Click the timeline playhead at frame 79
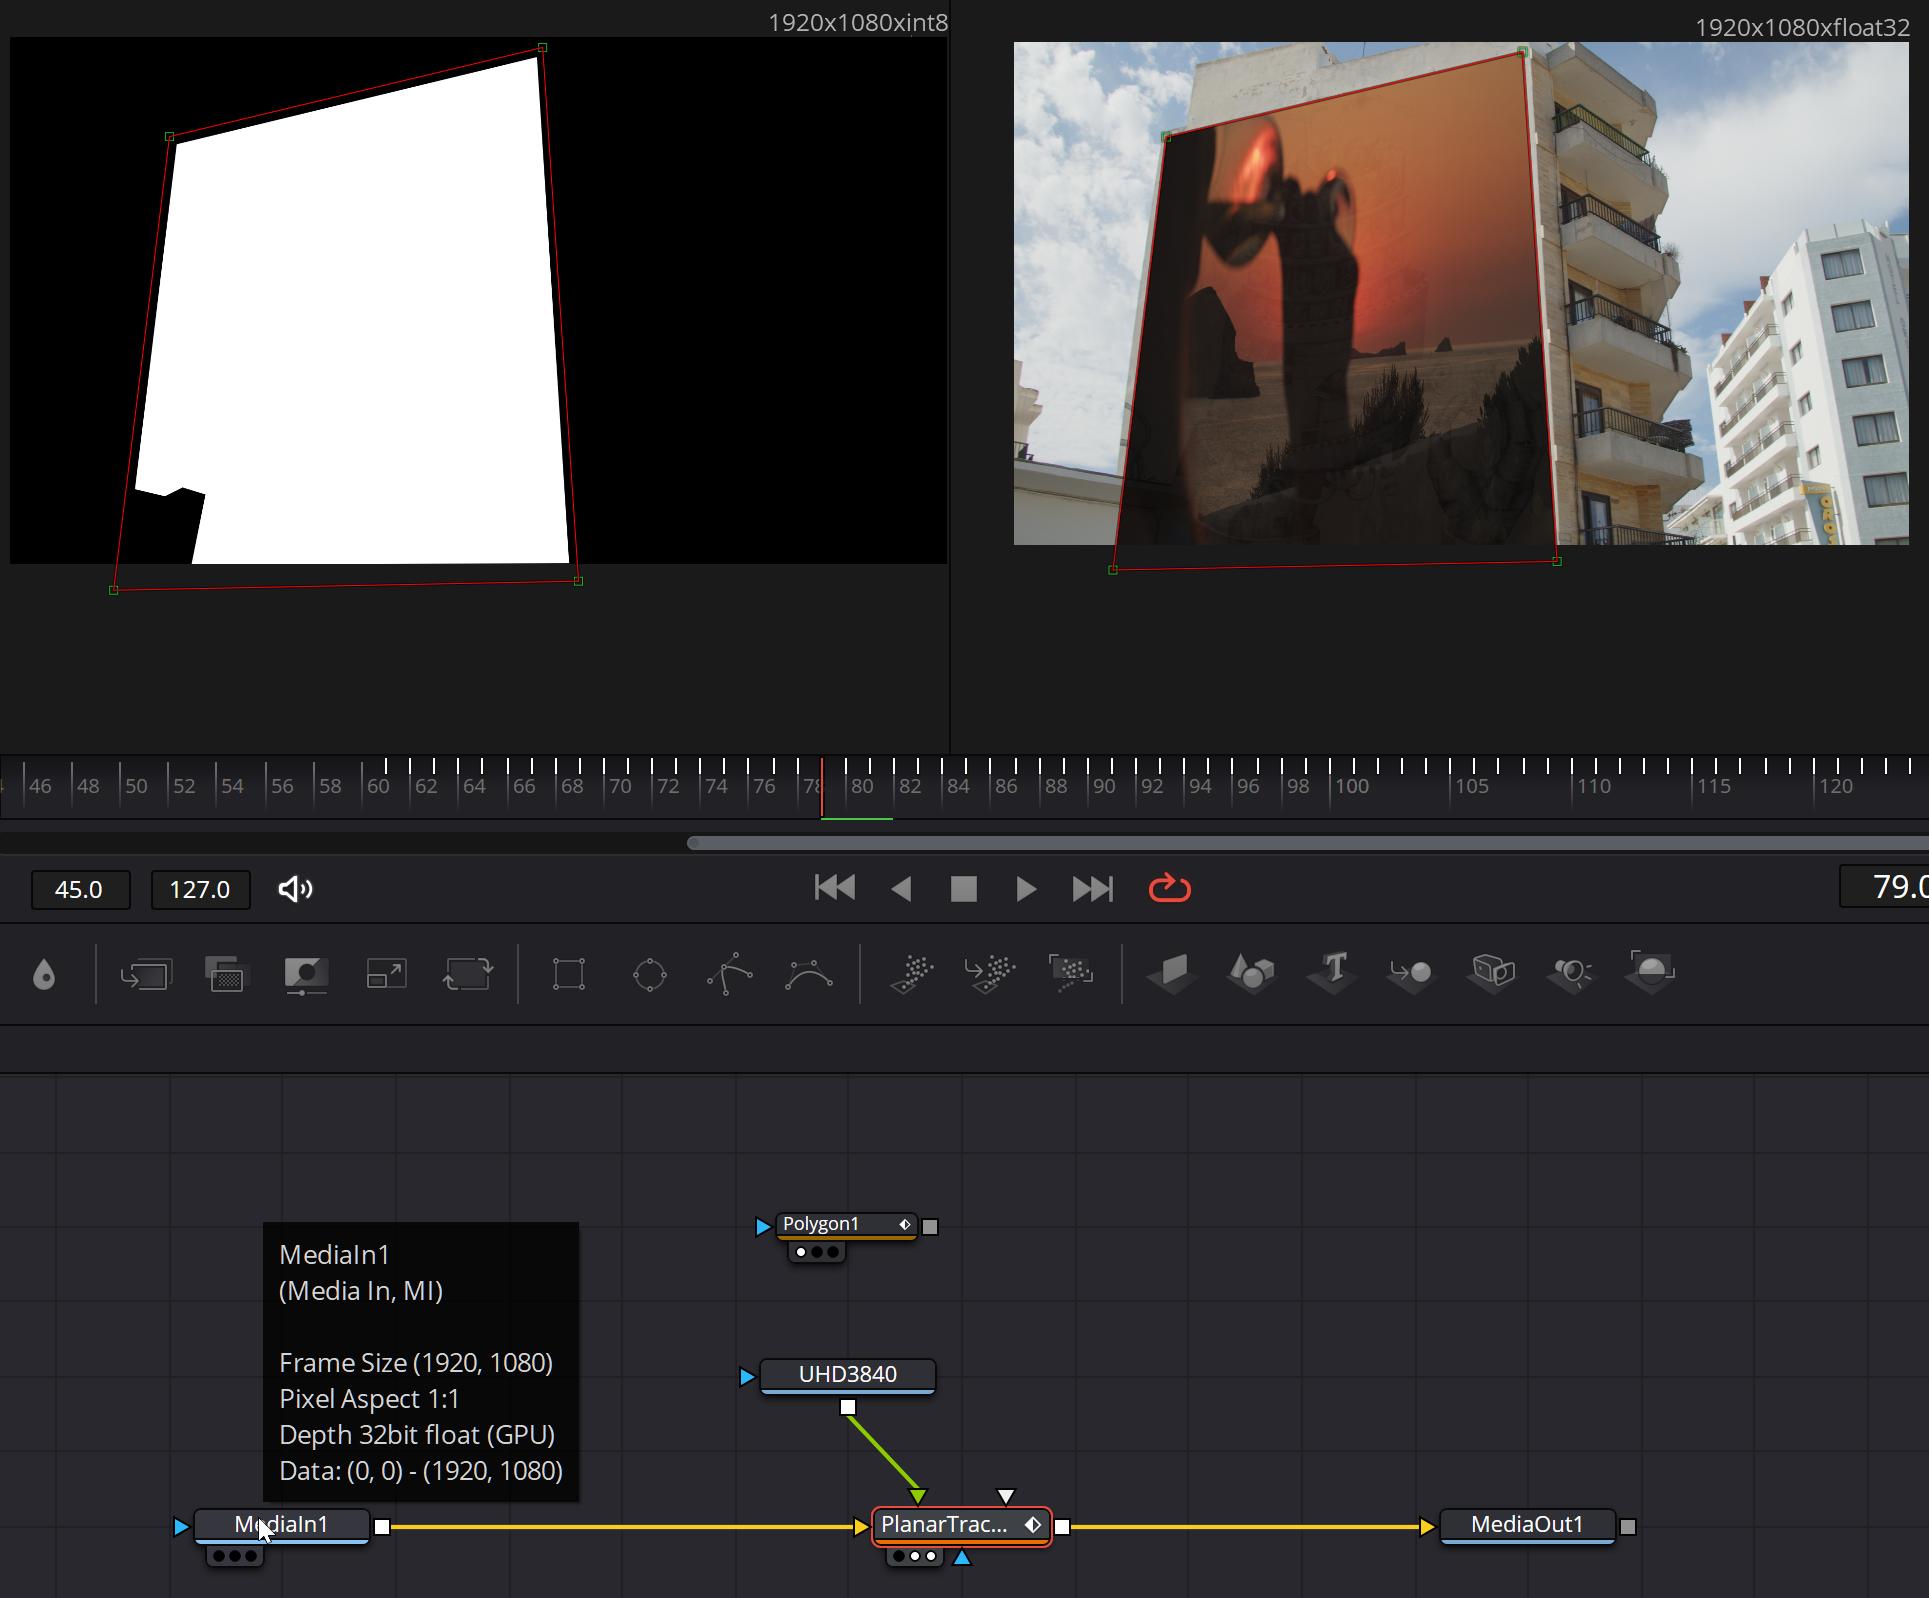This screenshot has height=1598, width=1929. click(x=822, y=787)
